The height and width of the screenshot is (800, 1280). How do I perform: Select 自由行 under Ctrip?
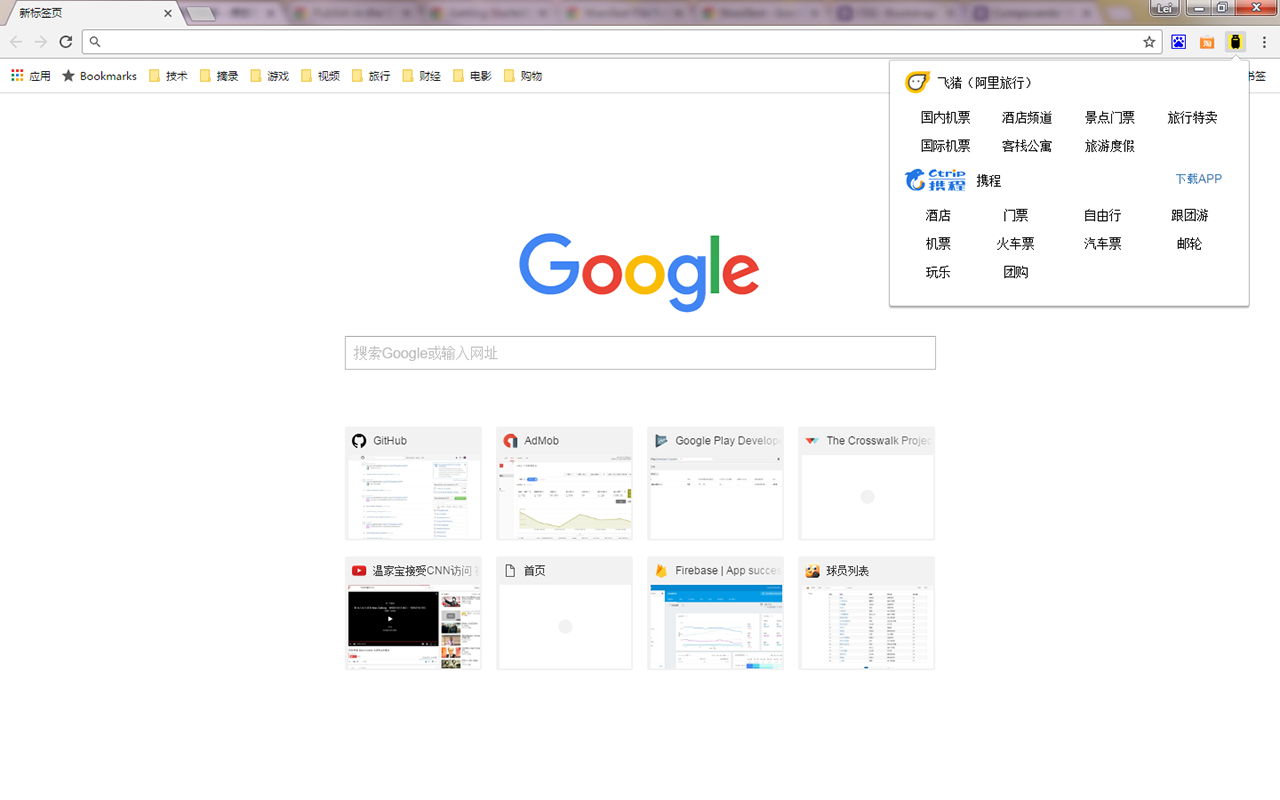1102,215
